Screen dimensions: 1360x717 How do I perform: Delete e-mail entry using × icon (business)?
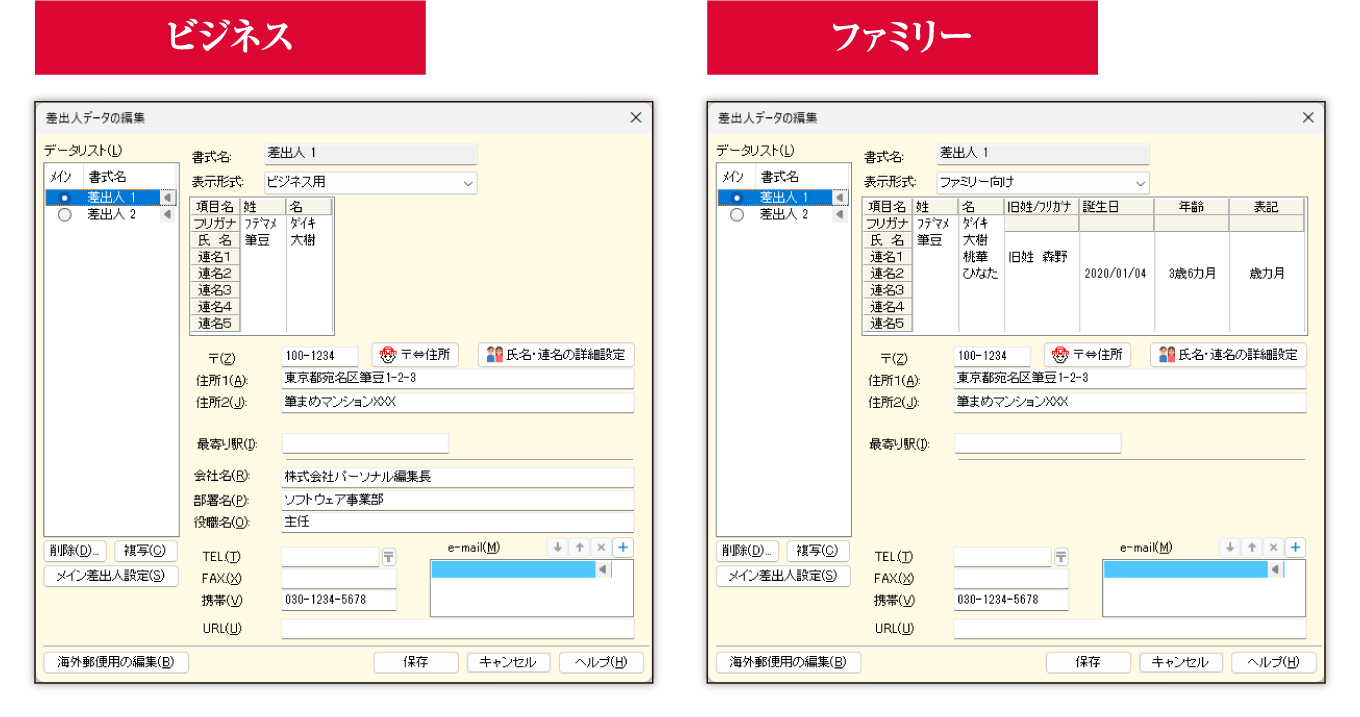tap(601, 547)
